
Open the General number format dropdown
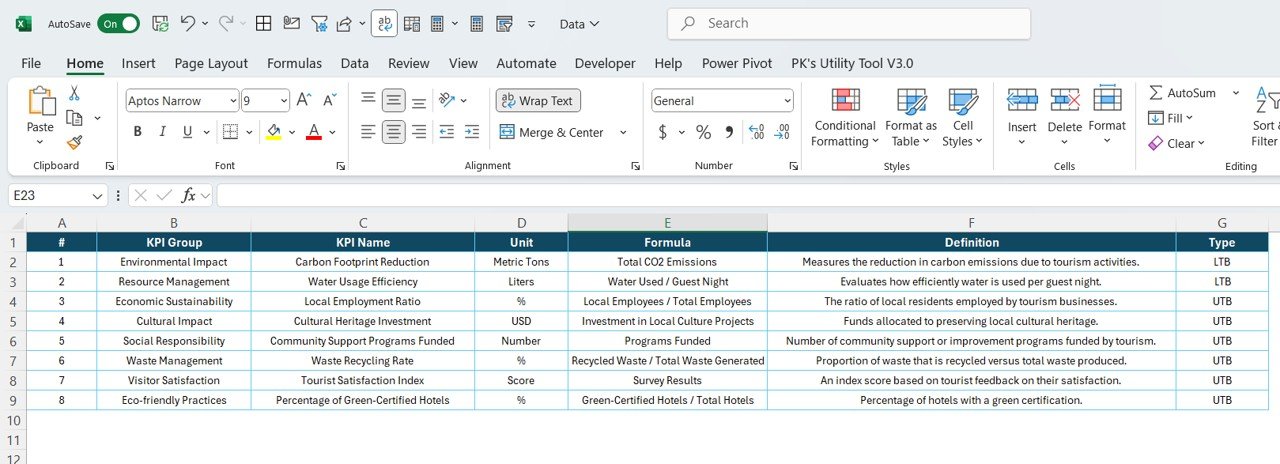coord(787,100)
